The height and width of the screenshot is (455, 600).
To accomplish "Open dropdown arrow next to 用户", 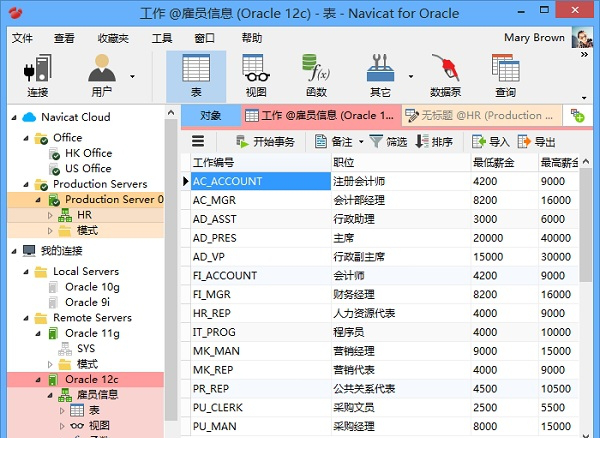I will 132,77.
